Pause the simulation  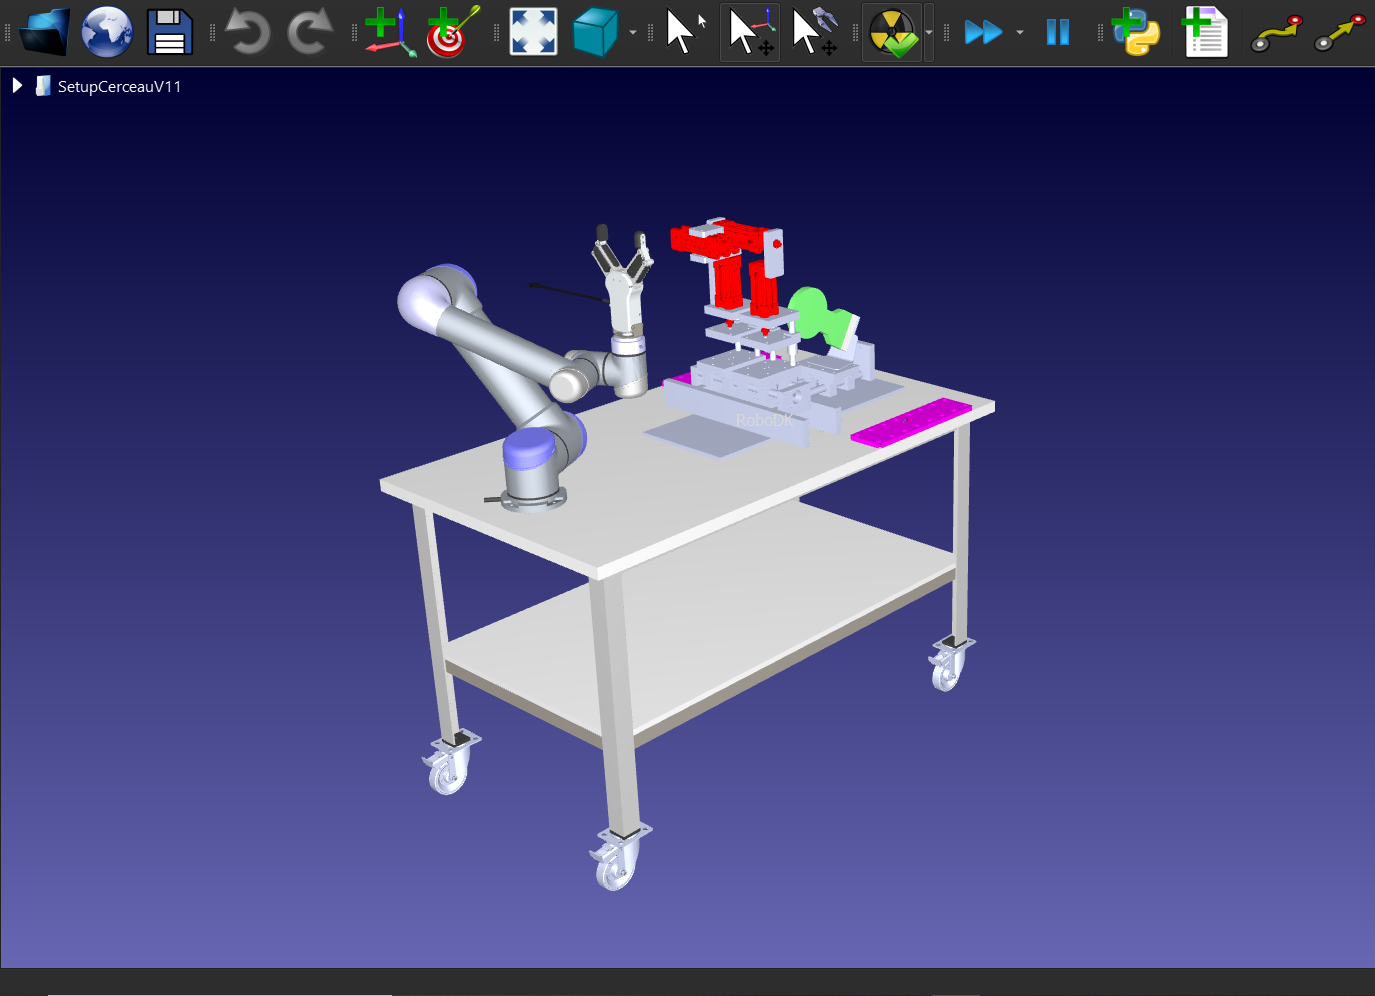[x=1057, y=32]
